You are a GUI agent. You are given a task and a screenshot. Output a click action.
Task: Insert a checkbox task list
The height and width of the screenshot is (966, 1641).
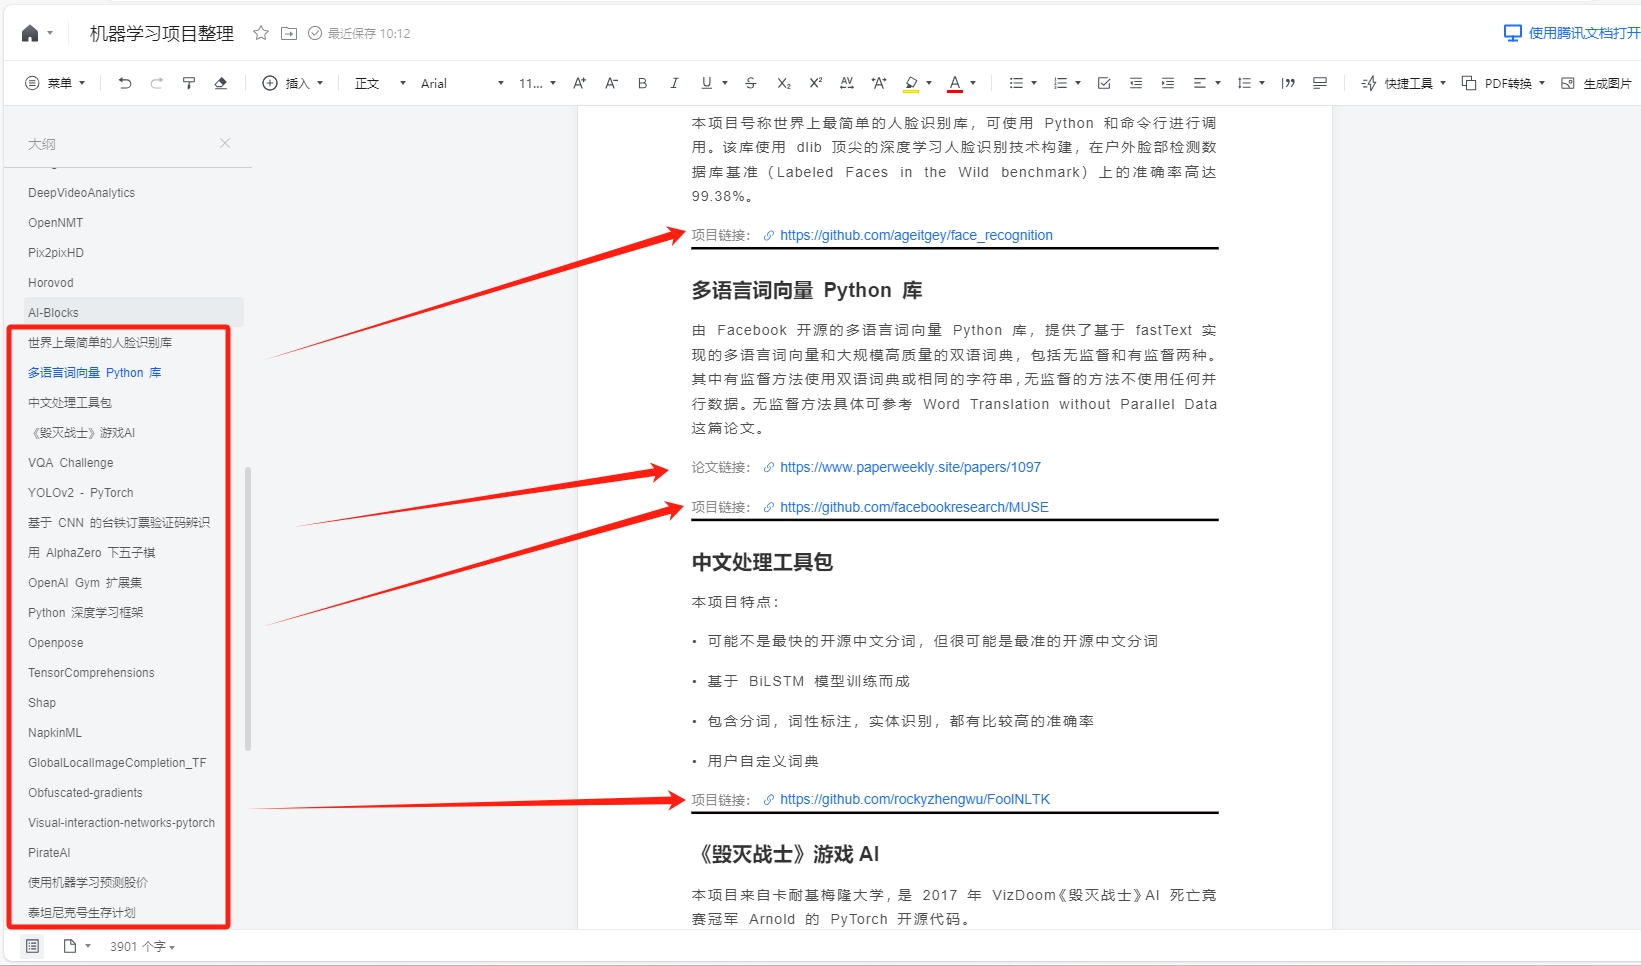click(x=1104, y=83)
